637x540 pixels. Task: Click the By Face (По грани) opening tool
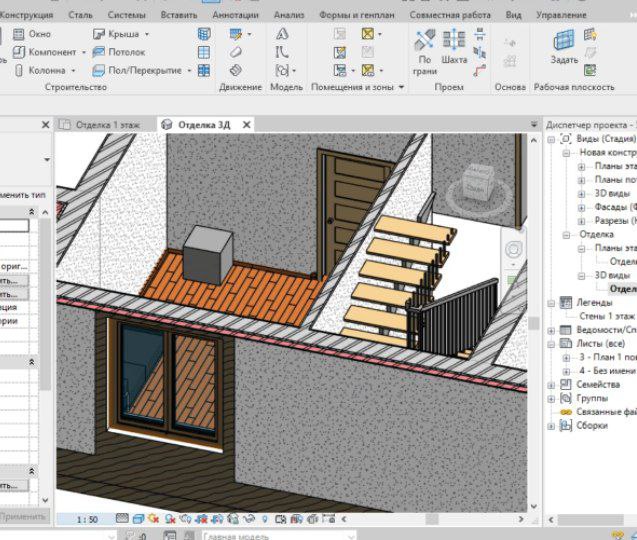pyautogui.click(x=424, y=47)
